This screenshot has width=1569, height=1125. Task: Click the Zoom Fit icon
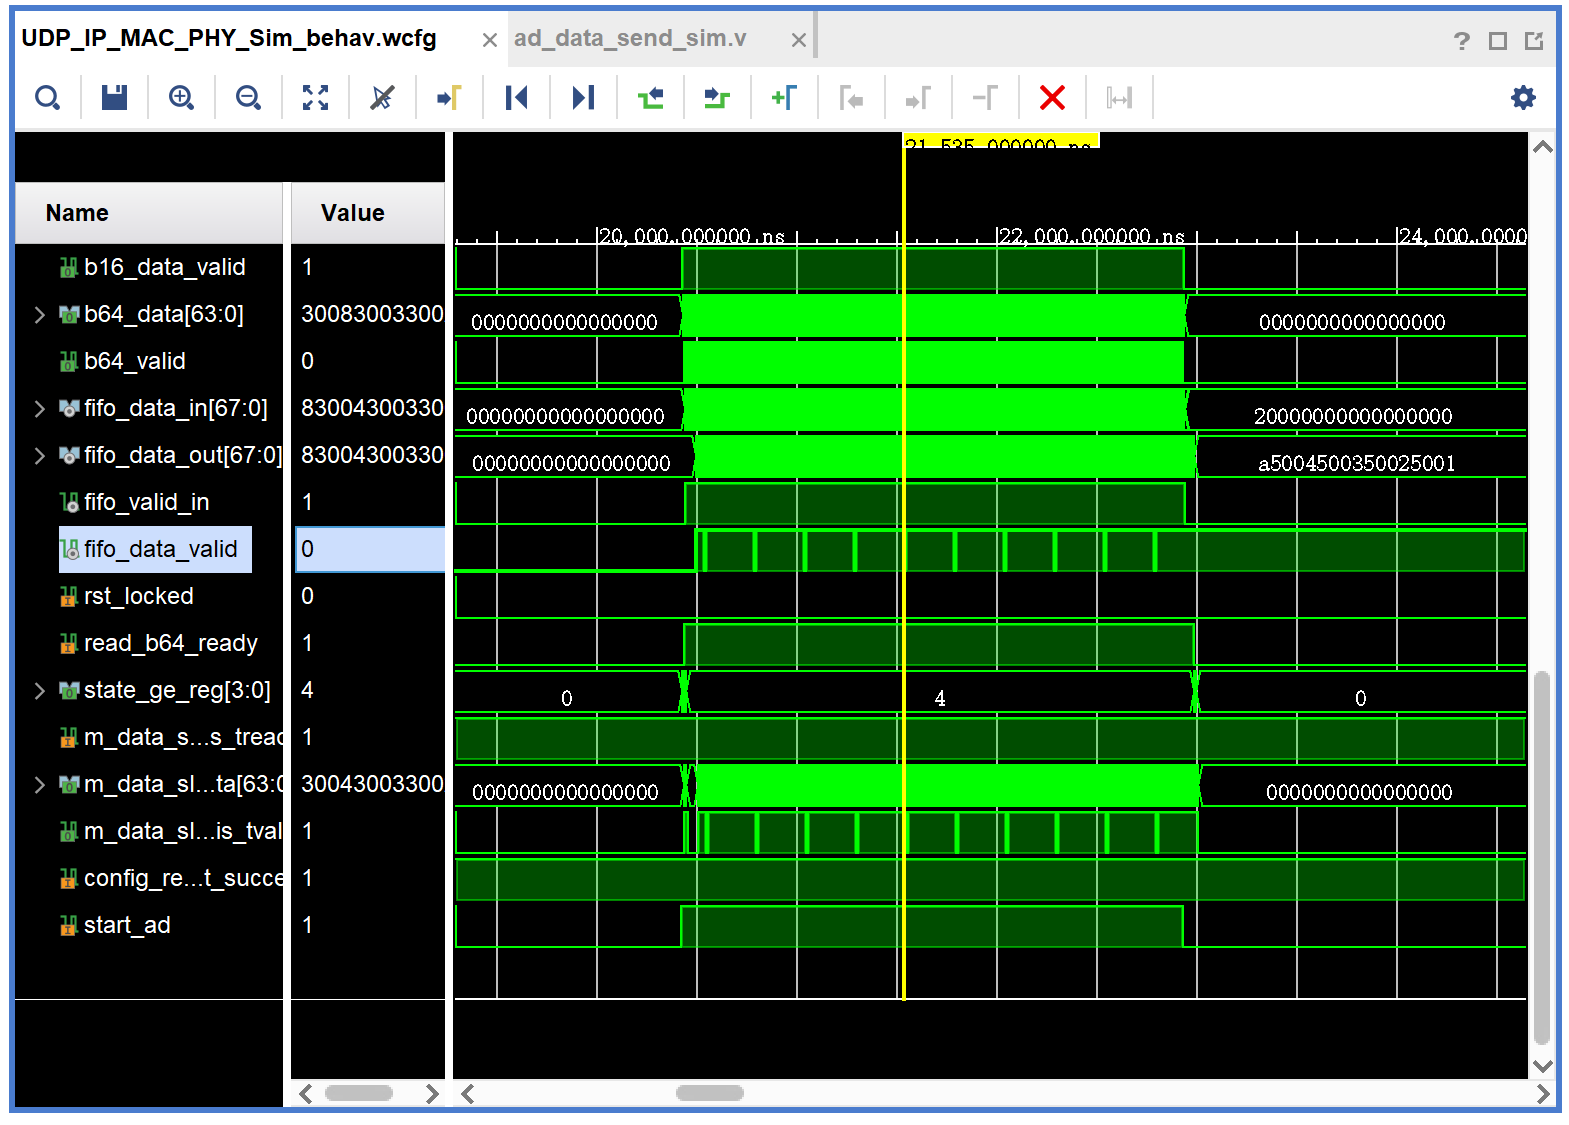tap(315, 98)
